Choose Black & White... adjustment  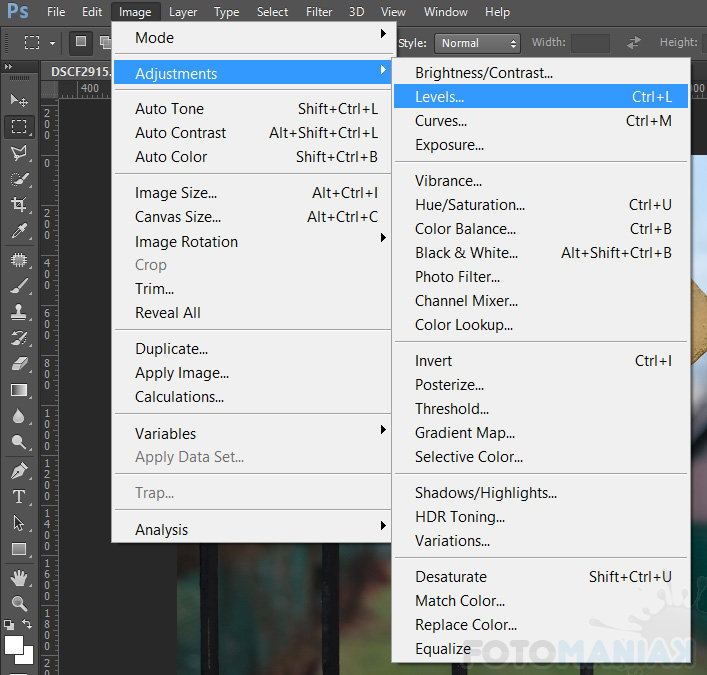tap(541, 253)
